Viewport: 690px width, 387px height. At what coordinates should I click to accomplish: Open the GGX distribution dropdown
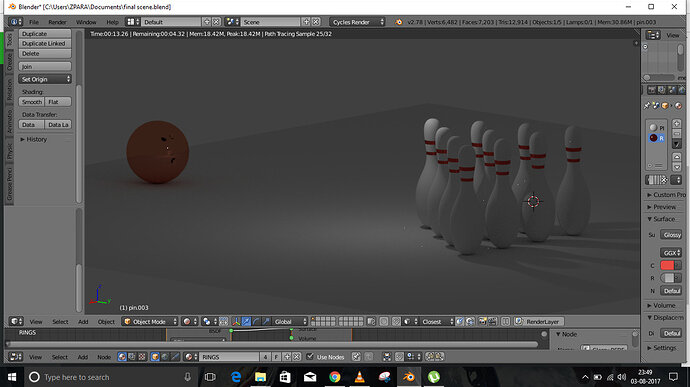[671, 253]
